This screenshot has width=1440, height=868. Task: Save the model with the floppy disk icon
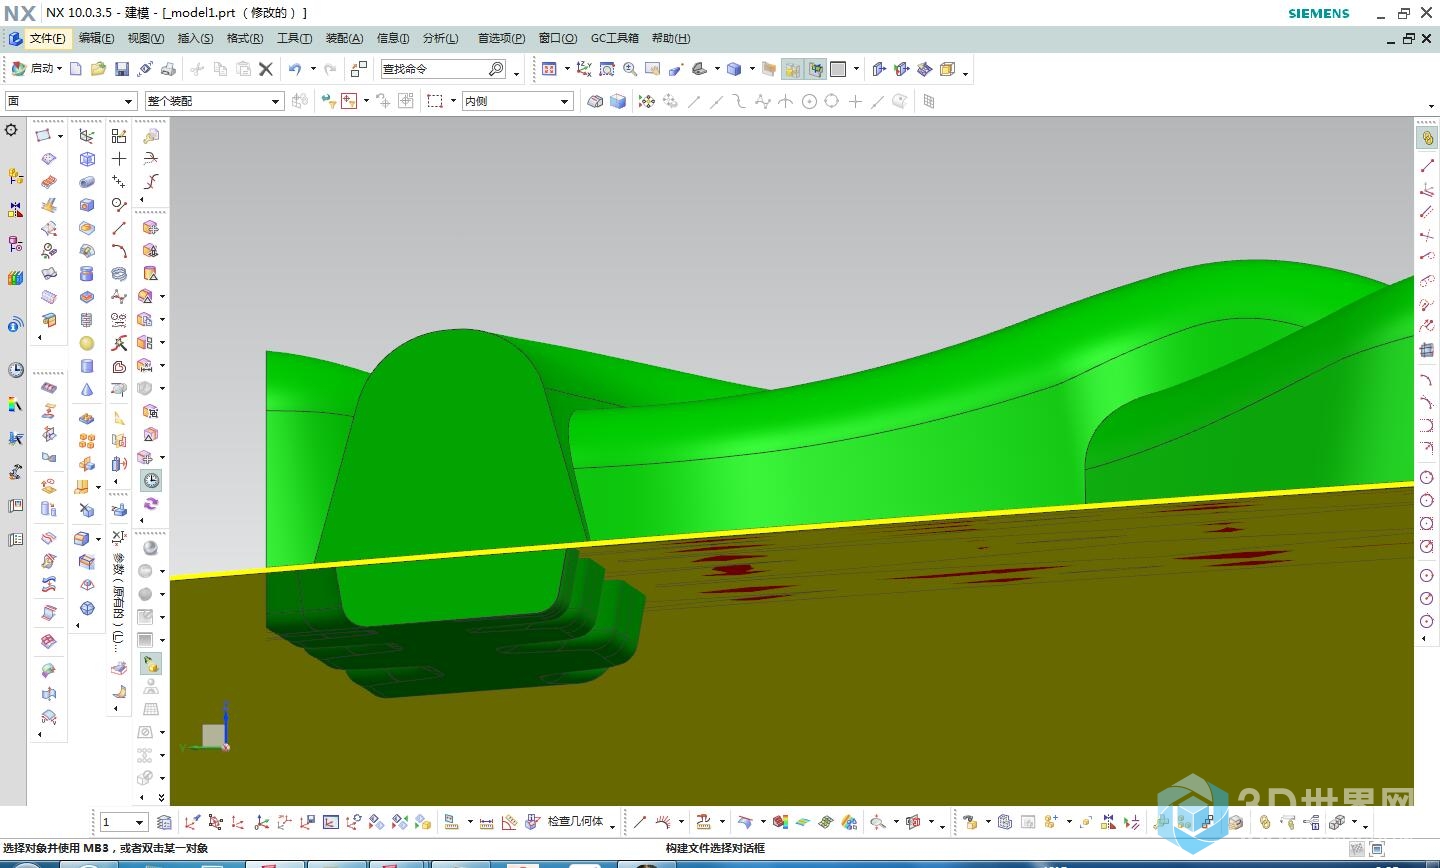[122, 69]
